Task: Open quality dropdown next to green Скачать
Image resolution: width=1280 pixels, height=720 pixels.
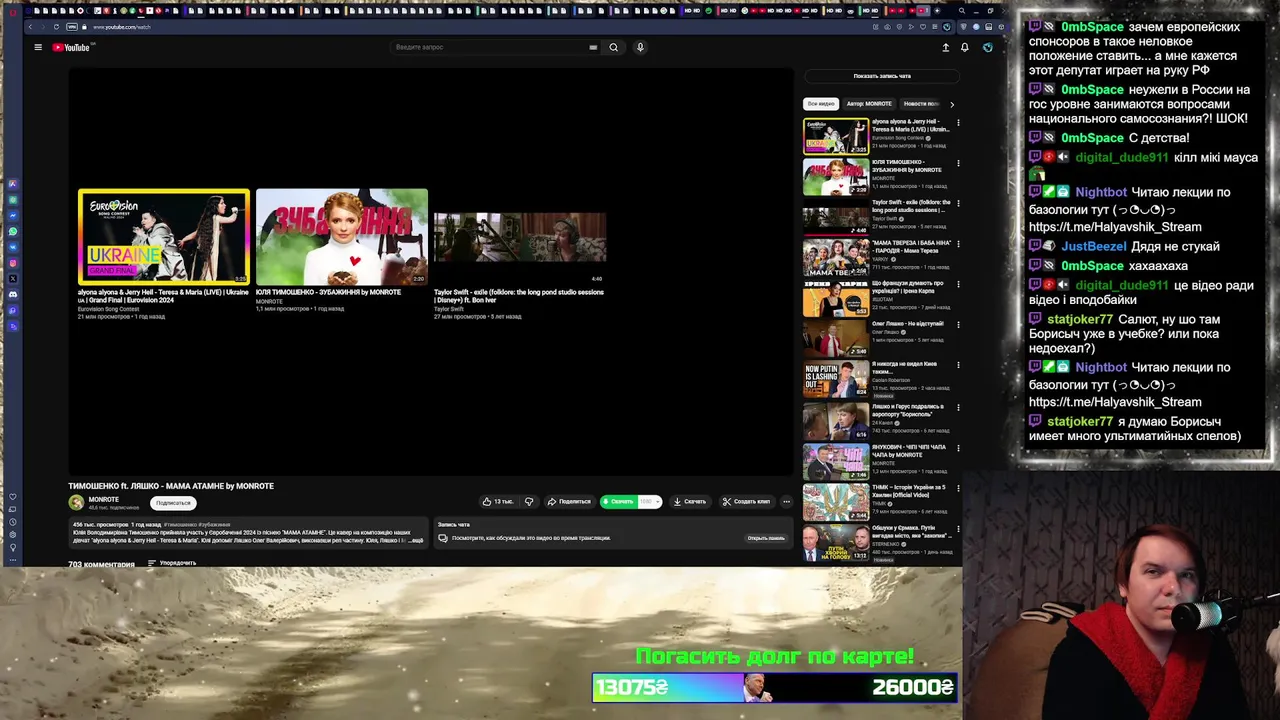Action: tap(650, 502)
